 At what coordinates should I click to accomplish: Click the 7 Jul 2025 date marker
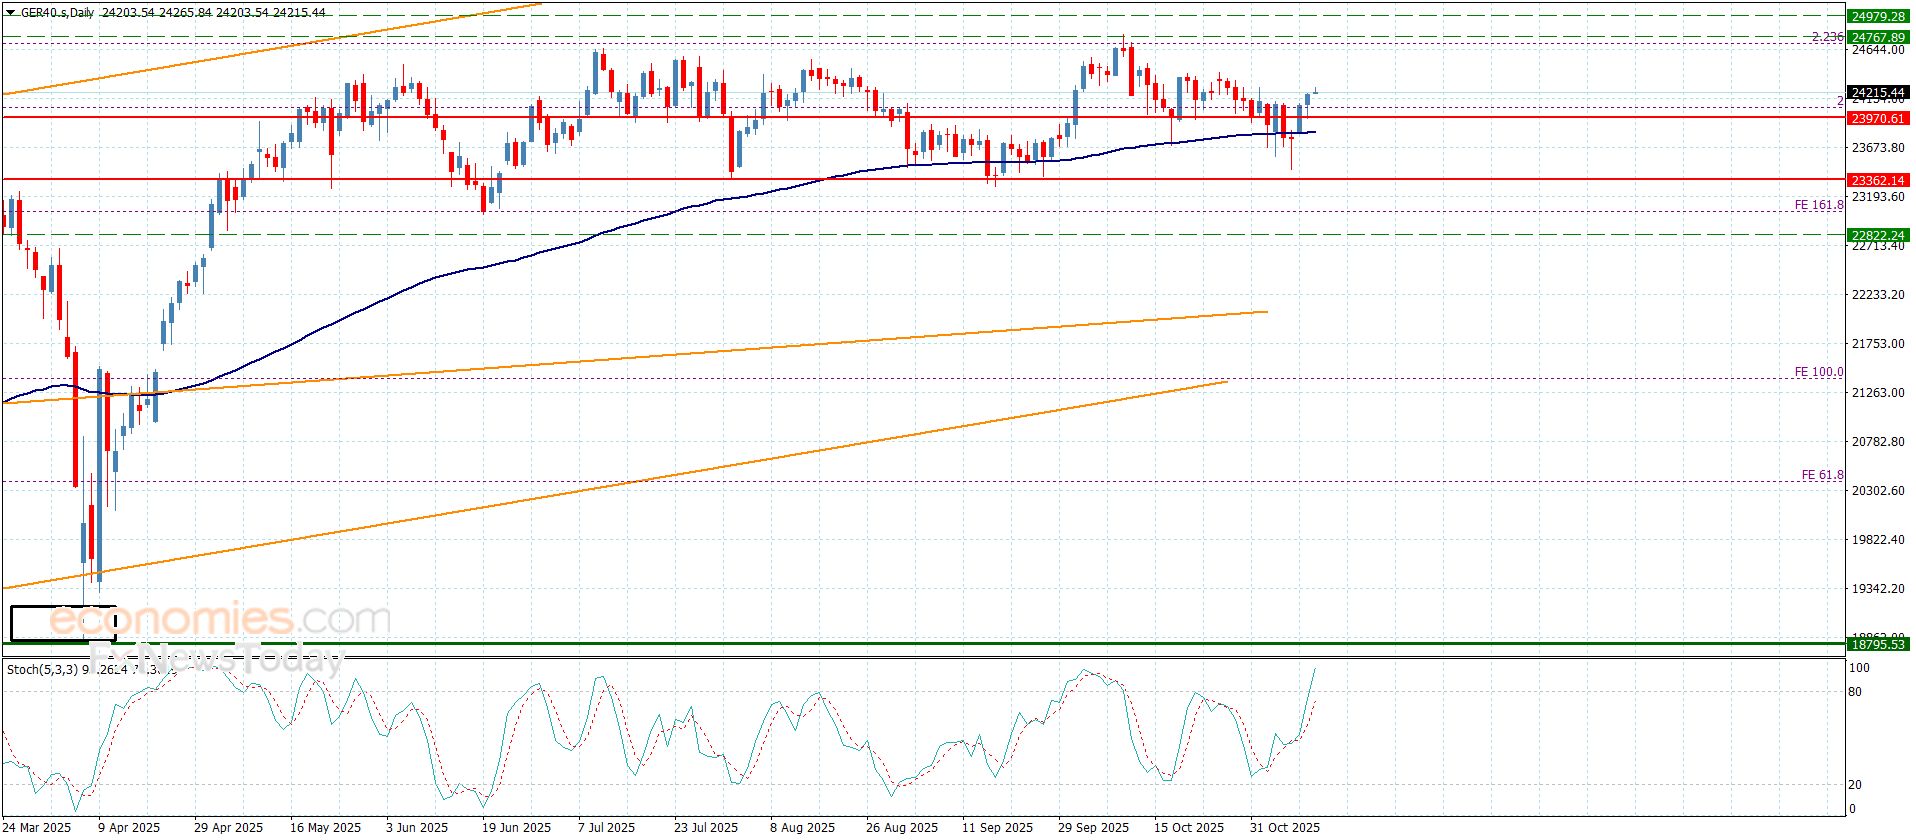[x=606, y=827]
